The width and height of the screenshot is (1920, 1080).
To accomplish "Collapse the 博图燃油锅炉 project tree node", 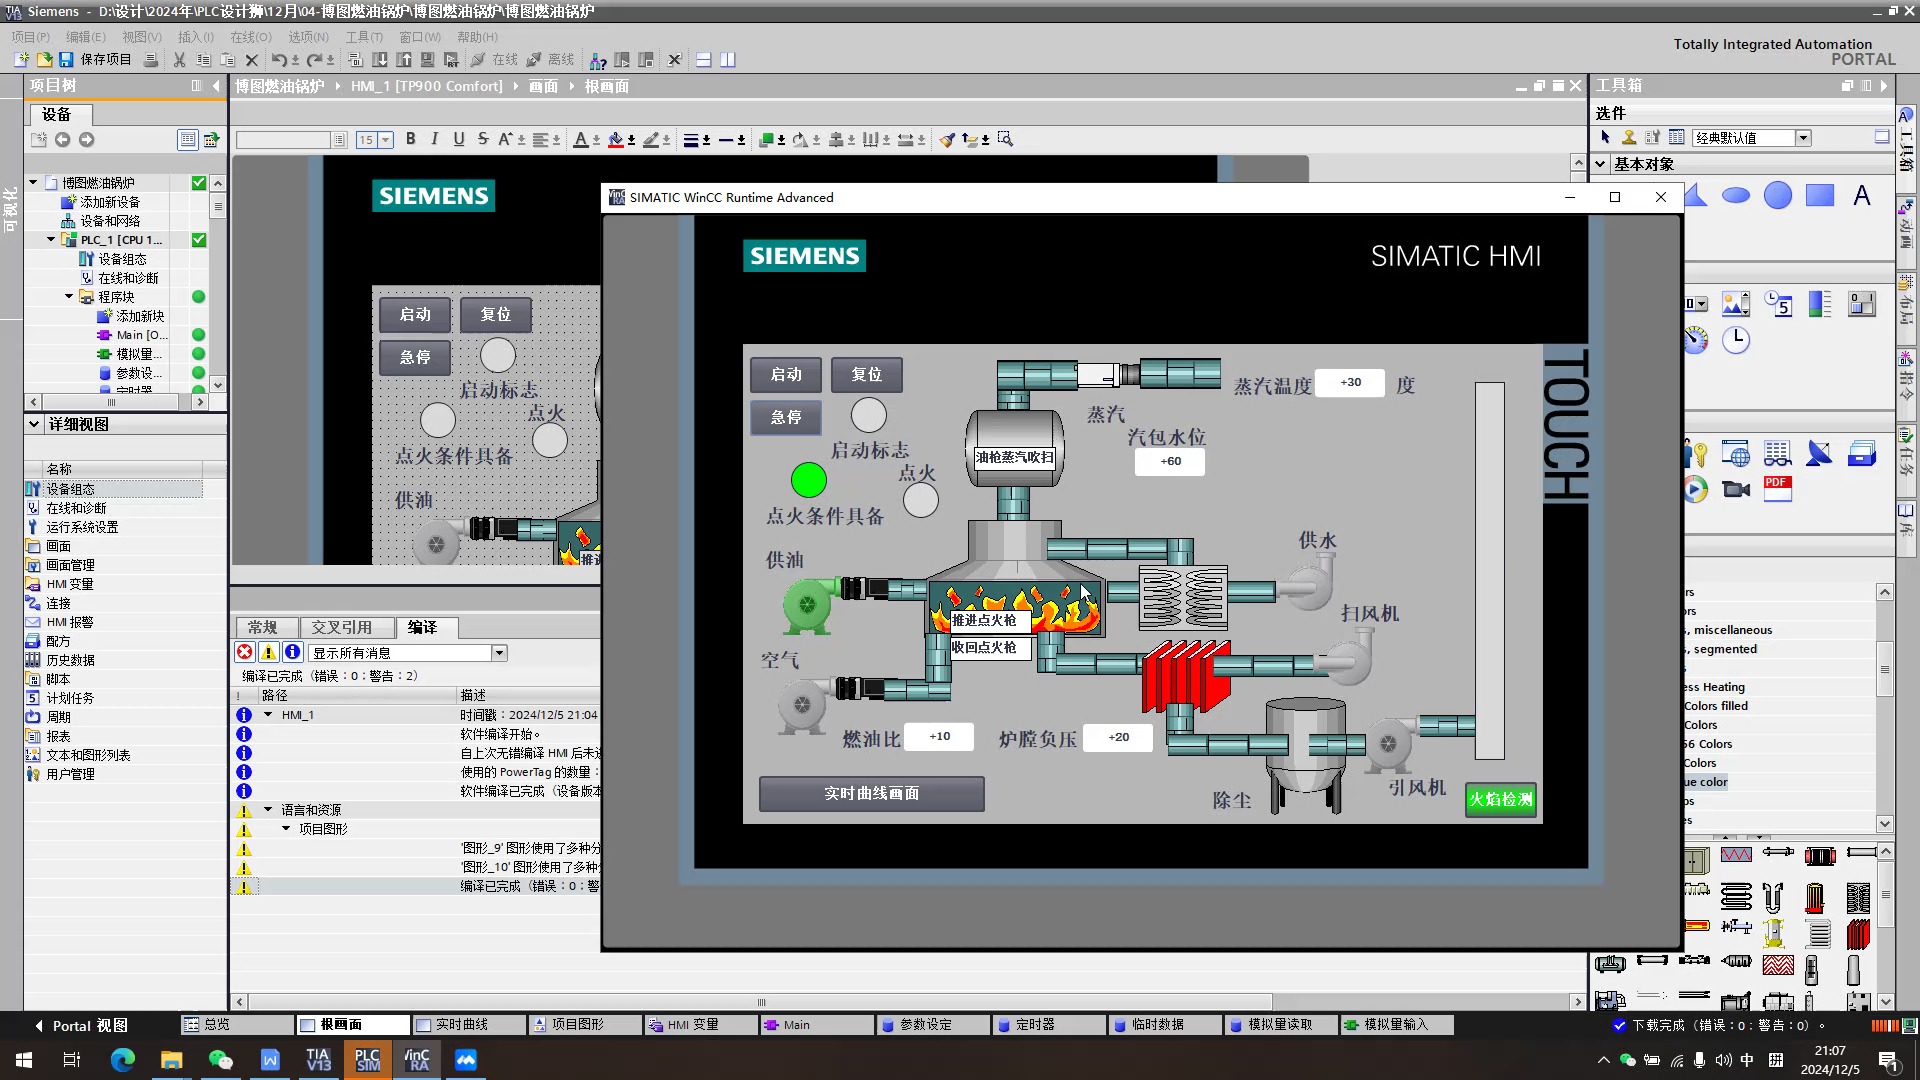I will pyautogui.click(x=33, y=183).
